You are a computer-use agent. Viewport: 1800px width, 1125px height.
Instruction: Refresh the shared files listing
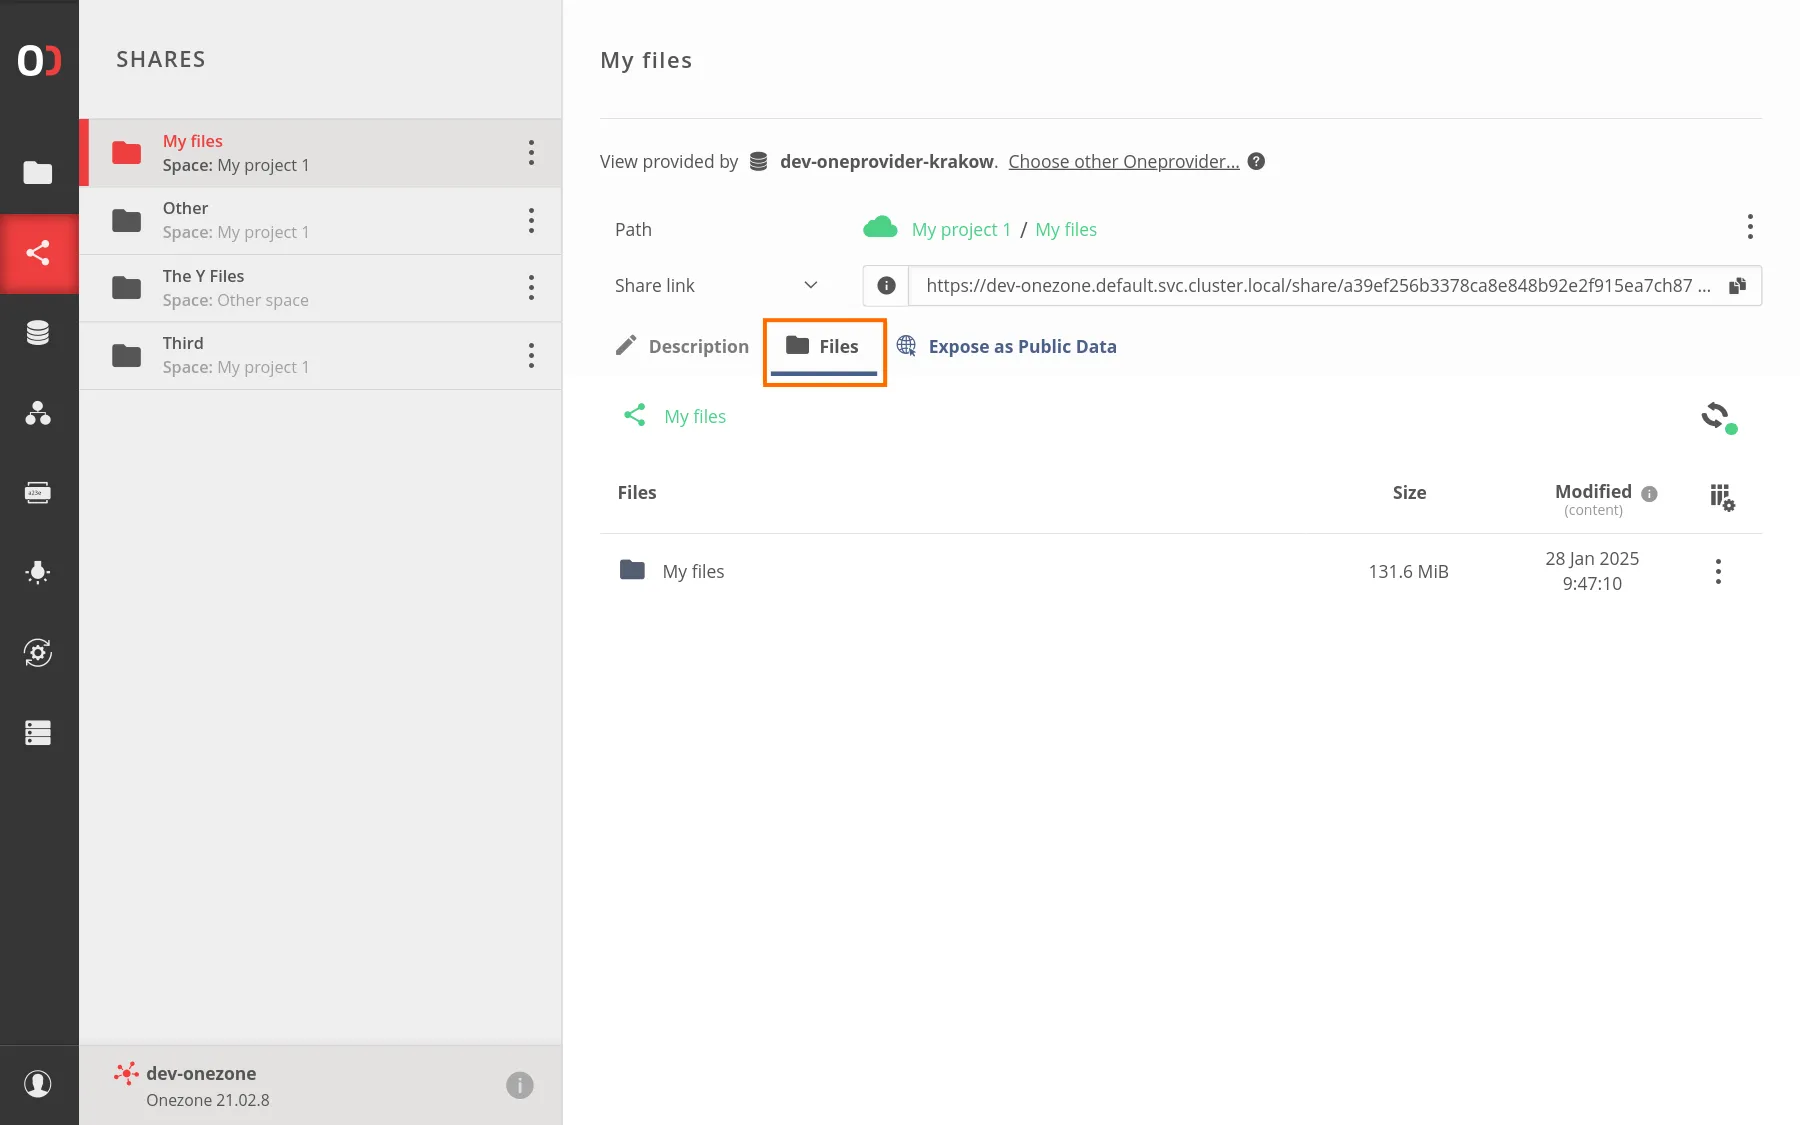(1718, 417)
